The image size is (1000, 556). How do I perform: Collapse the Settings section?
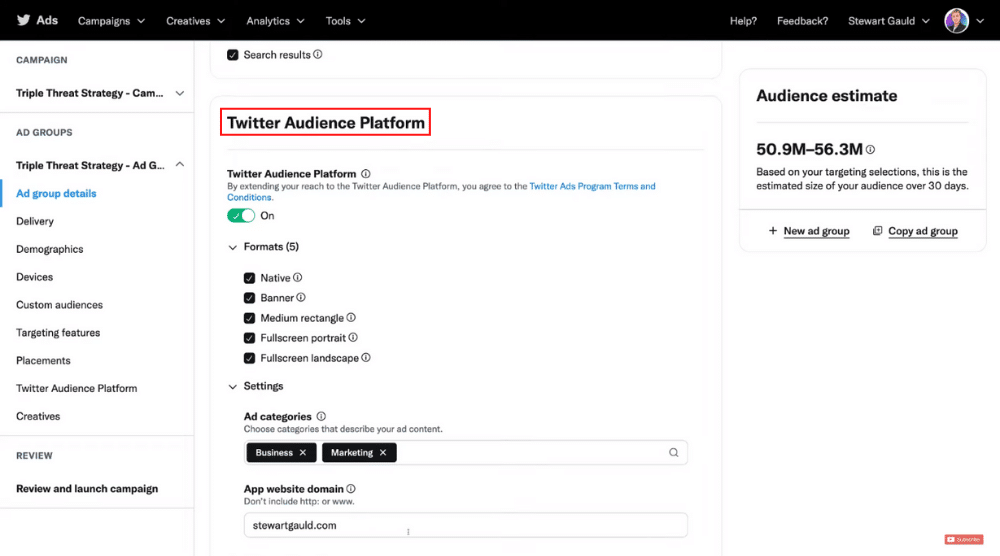(233, 386)
